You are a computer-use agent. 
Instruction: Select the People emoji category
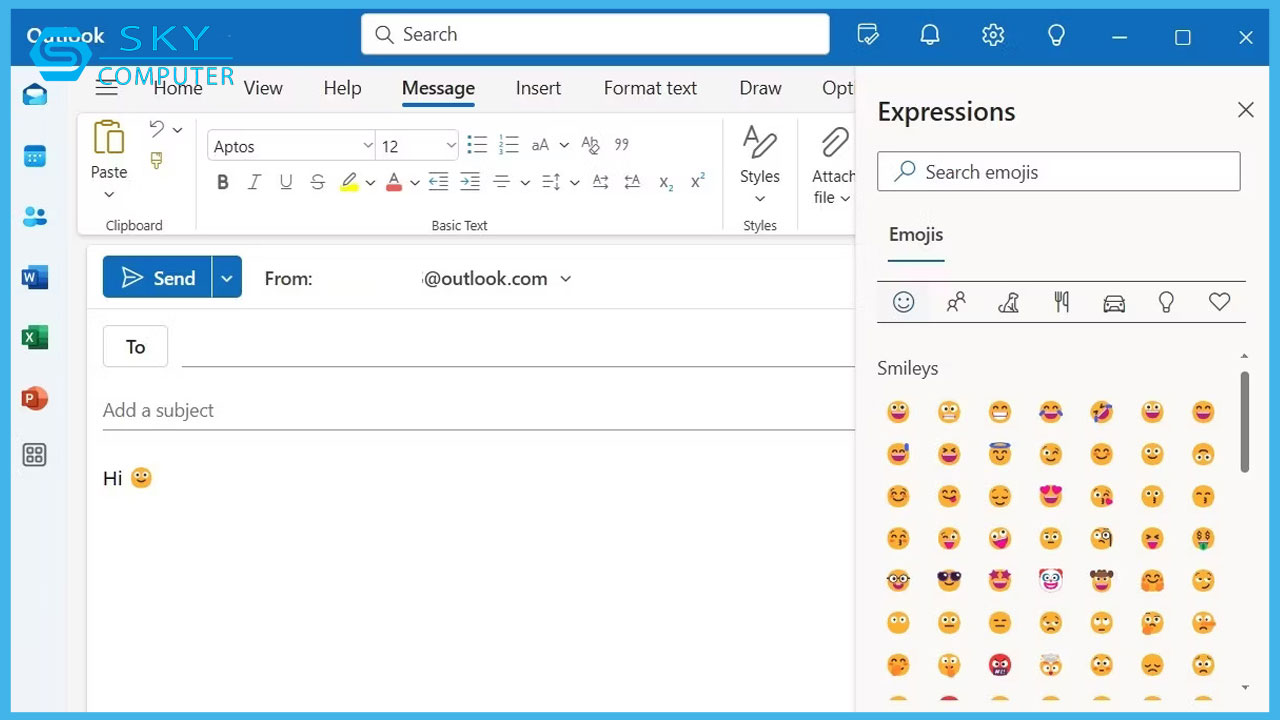[956, 301]
